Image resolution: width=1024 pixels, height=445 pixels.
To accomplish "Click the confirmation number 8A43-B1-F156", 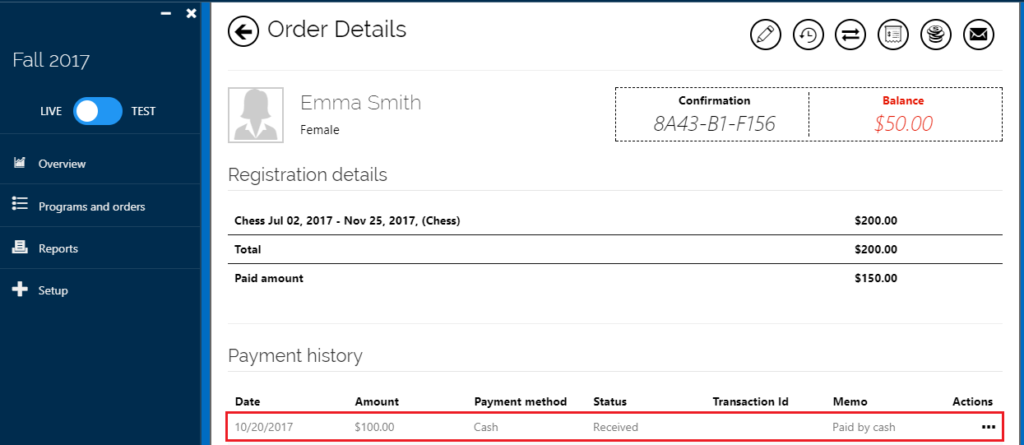I will (x=714, y=124).
